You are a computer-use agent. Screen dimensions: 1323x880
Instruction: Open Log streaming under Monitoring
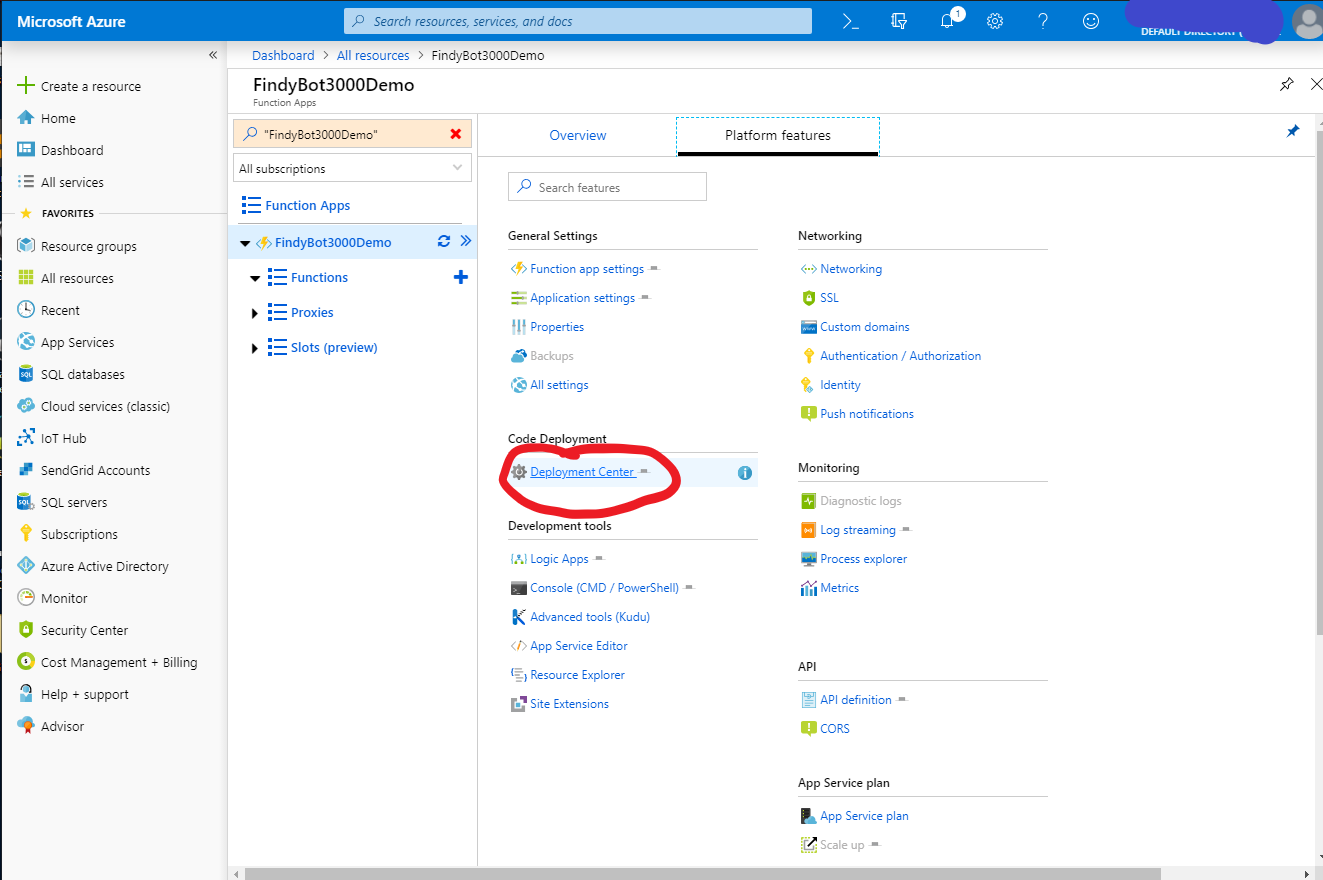[x=858, y=530]
